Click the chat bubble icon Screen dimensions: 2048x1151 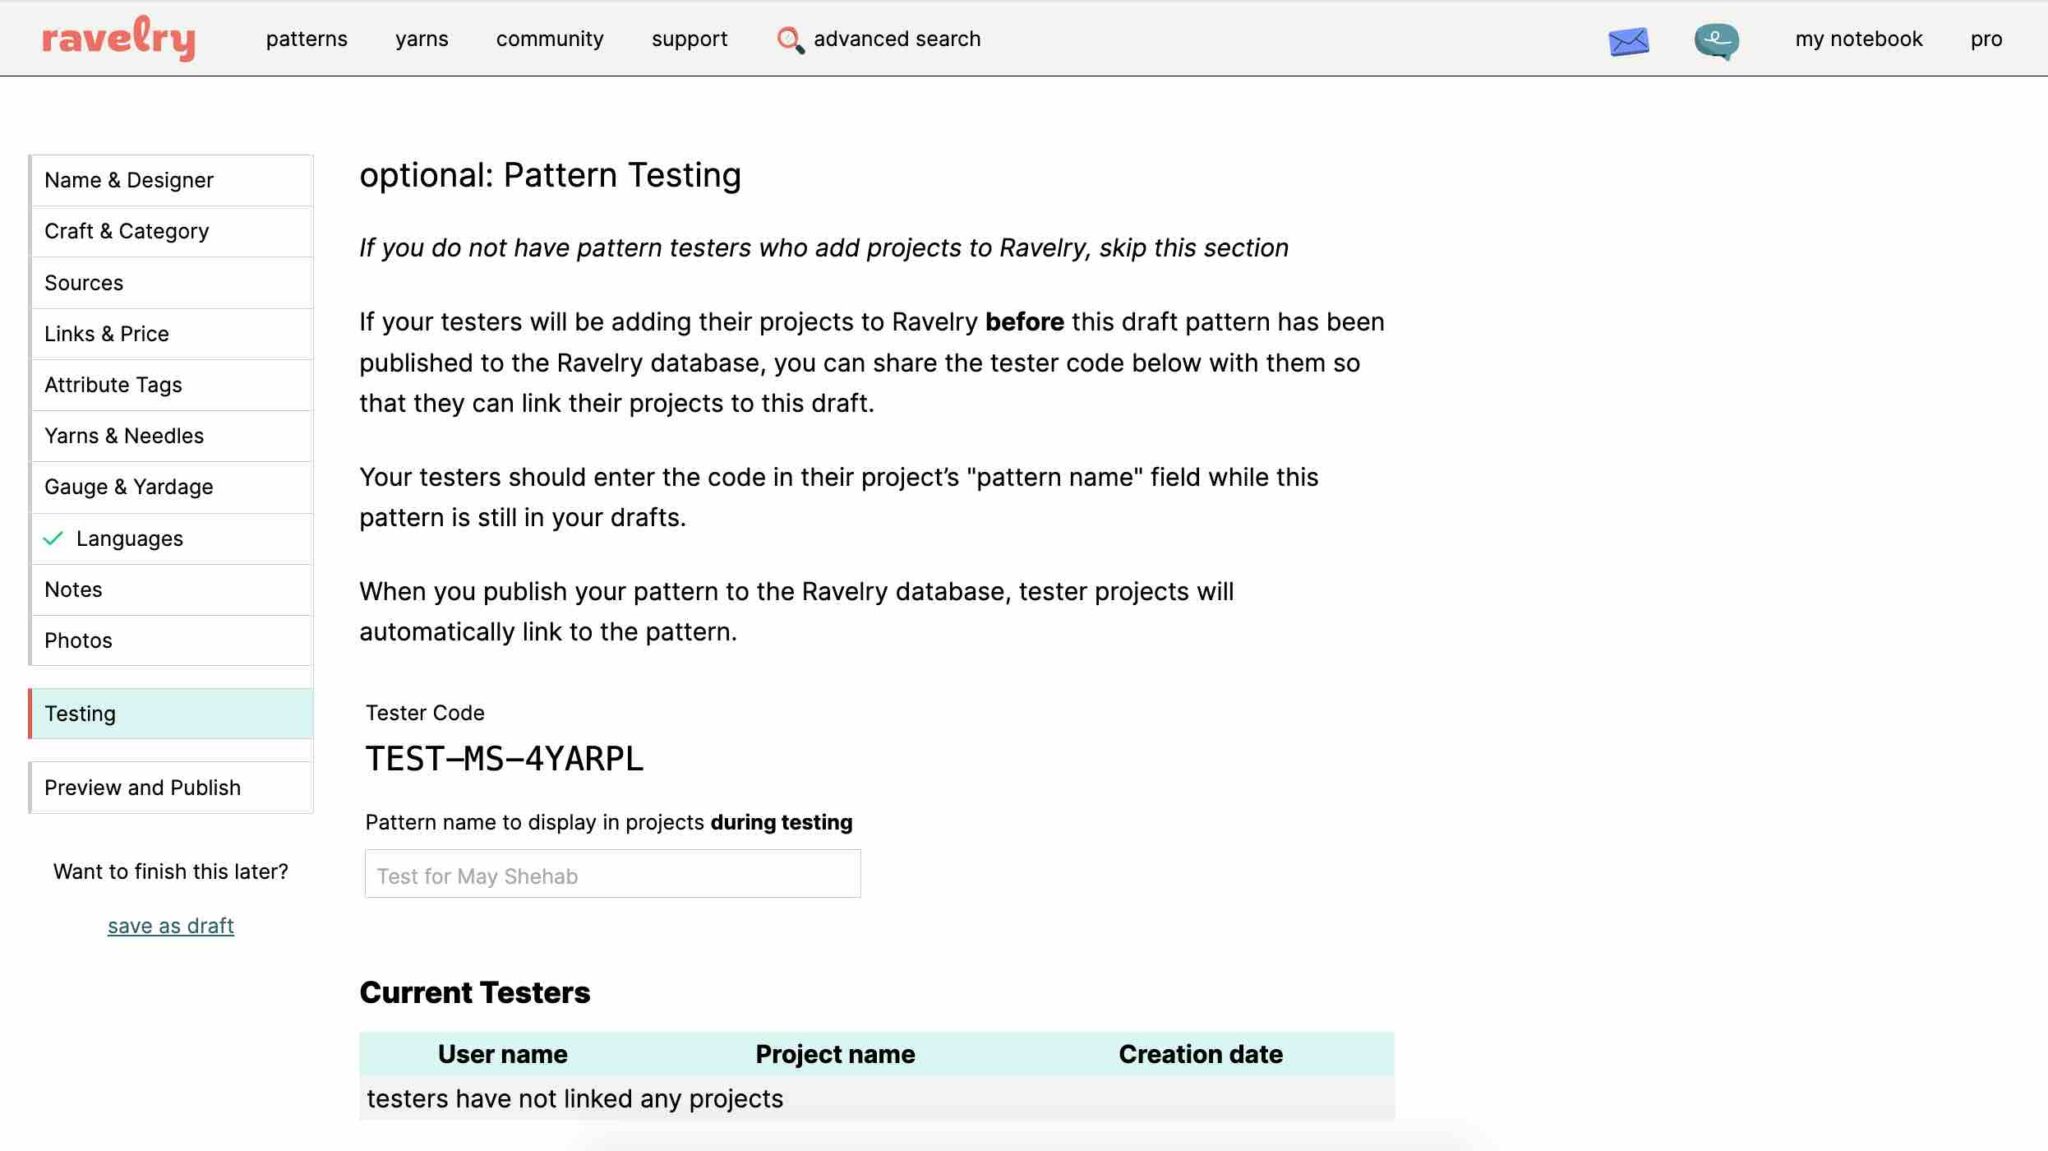point(1716,40)
